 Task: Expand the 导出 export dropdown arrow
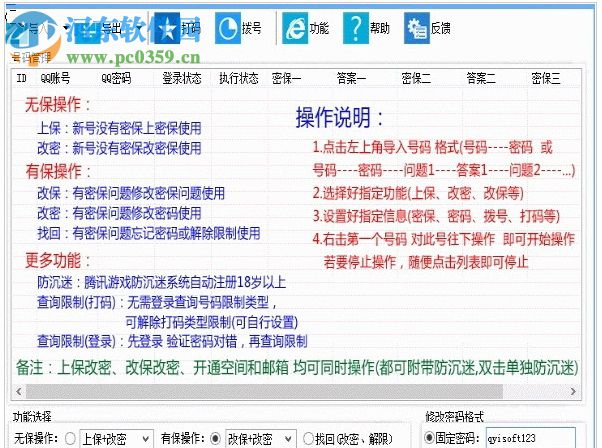[x=139, y=28]
